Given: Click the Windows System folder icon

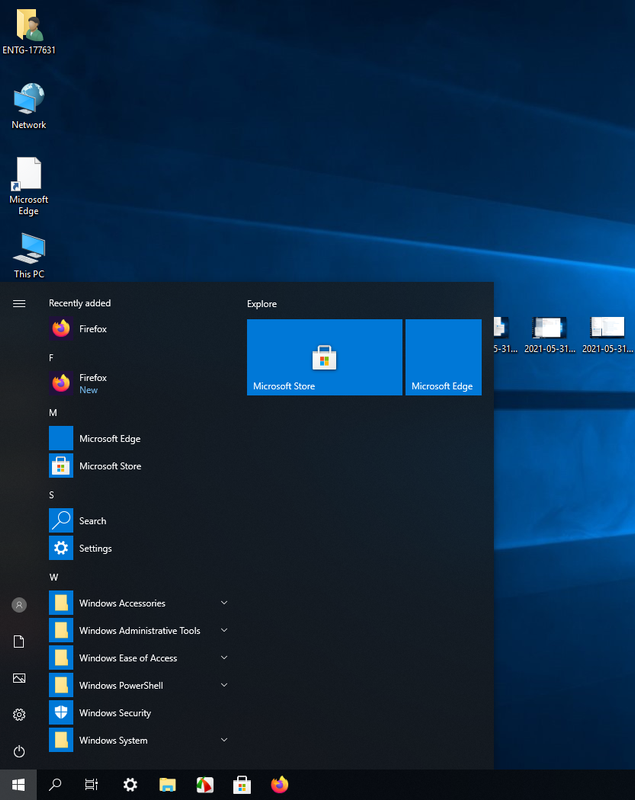Looking at the screenshot, I should pos(61,740).
